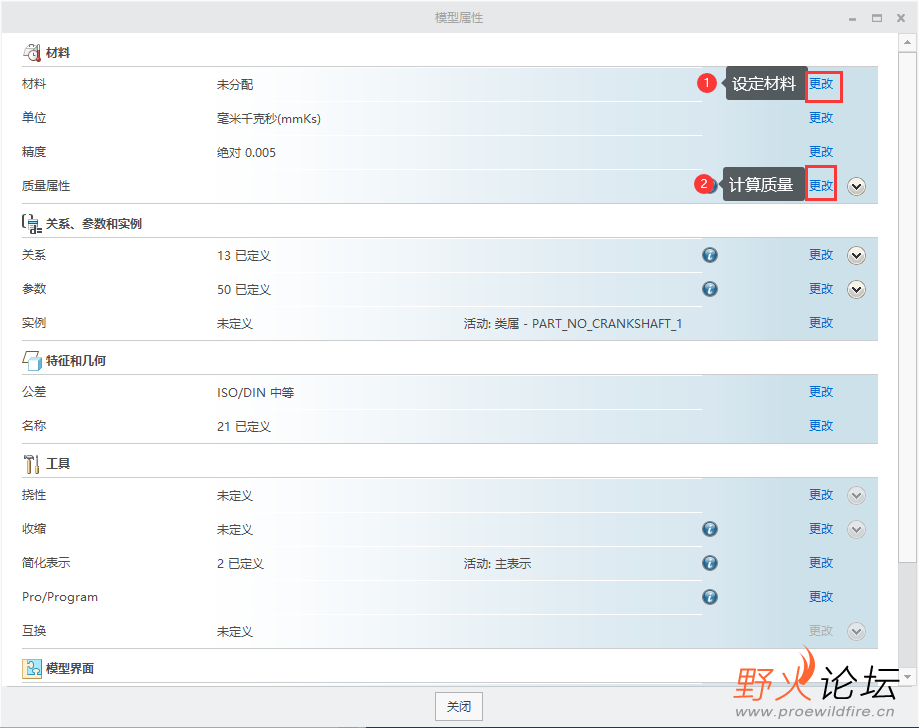Click 更改 link for 简化表示 row
919x728 pixels.
tap(821, 563)
